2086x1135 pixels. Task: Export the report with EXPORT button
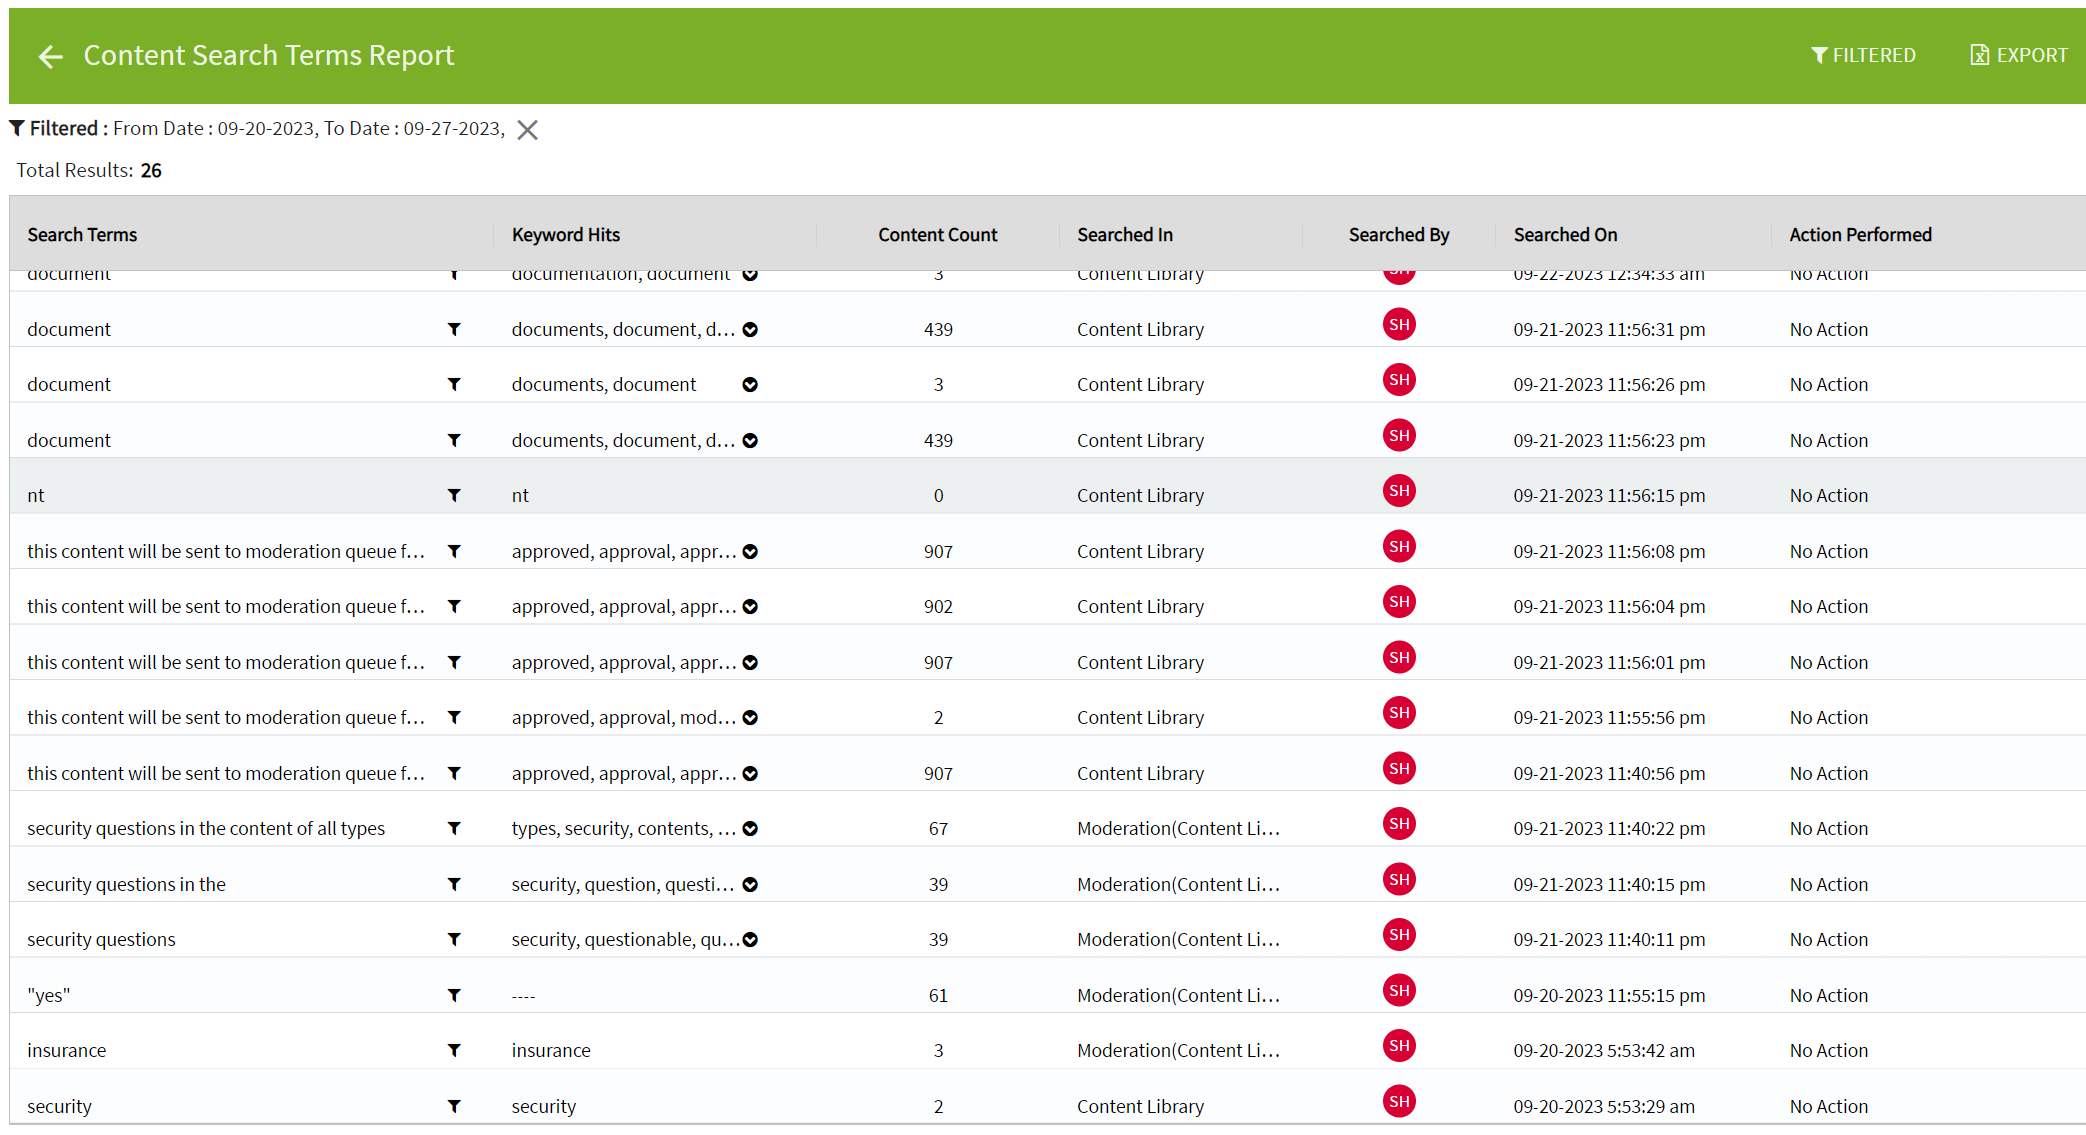2018,56
